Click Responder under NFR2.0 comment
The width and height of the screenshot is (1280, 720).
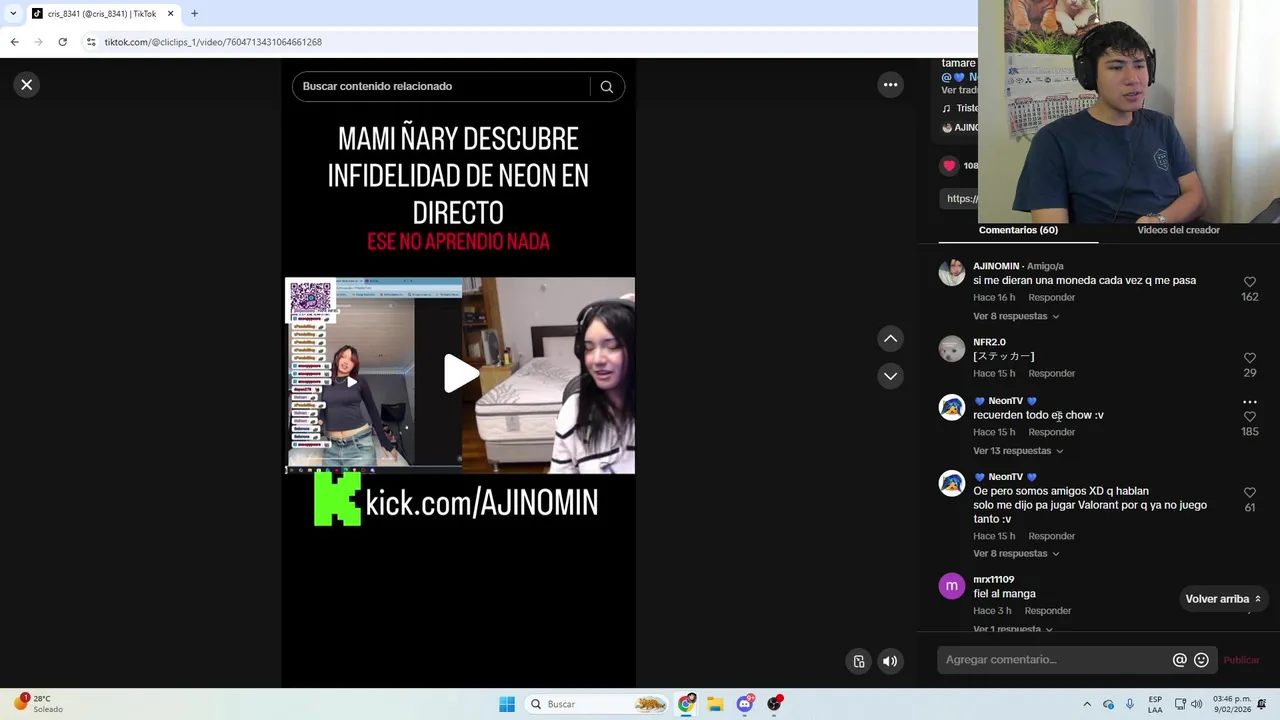(x=1052, y=374)
